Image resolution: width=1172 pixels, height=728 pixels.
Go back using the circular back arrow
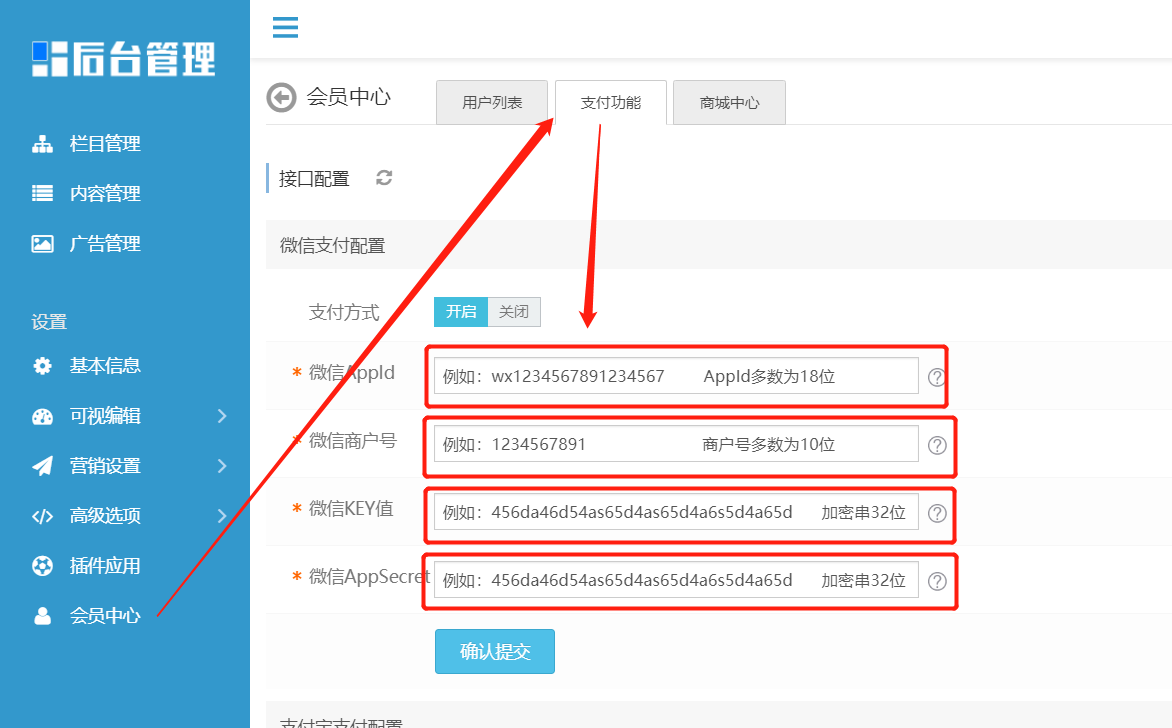click(x=281, y=97)
